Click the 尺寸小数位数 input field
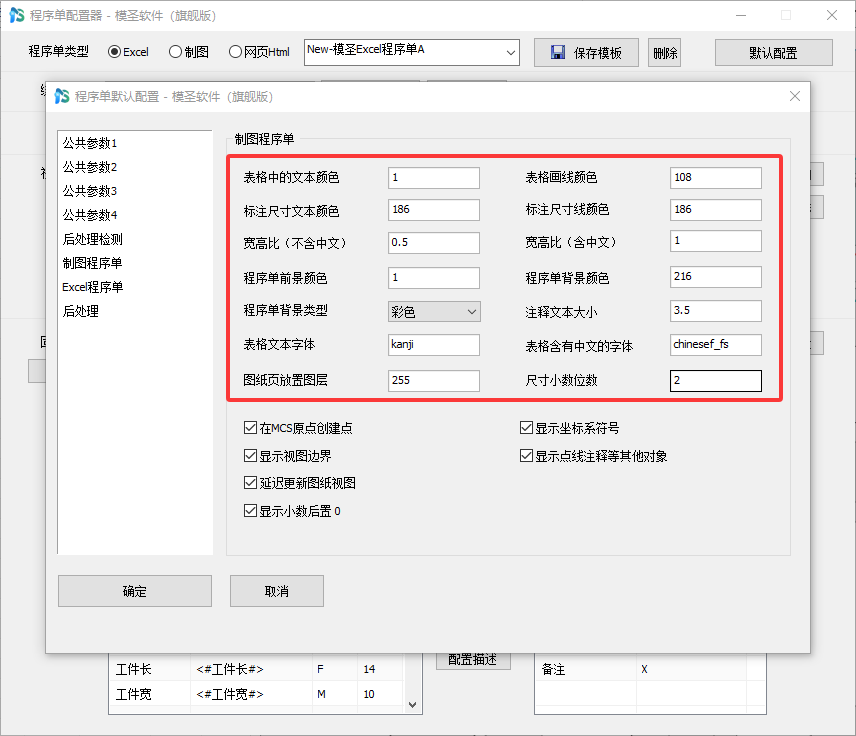856x736 pixels. tap(716, 381)
